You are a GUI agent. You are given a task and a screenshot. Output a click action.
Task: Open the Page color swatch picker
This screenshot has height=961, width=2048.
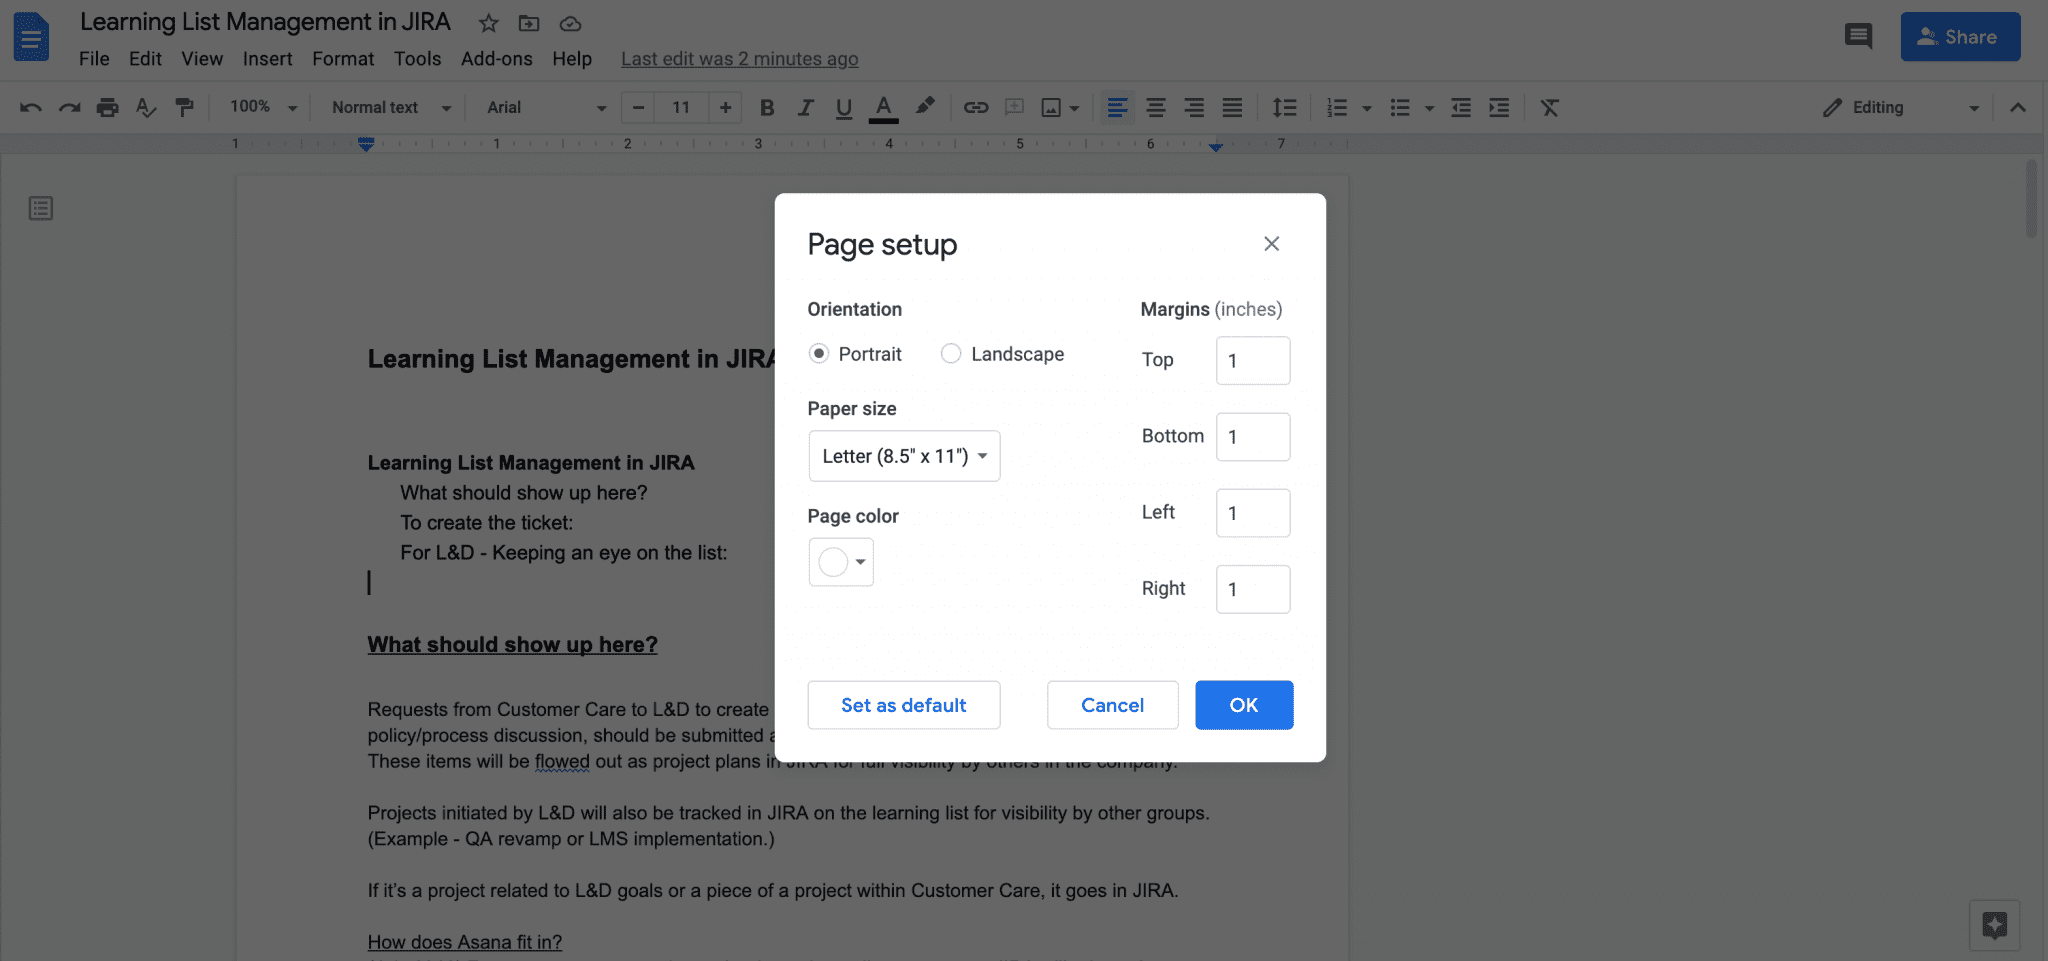pyautogui.click(x=841, y=562)
